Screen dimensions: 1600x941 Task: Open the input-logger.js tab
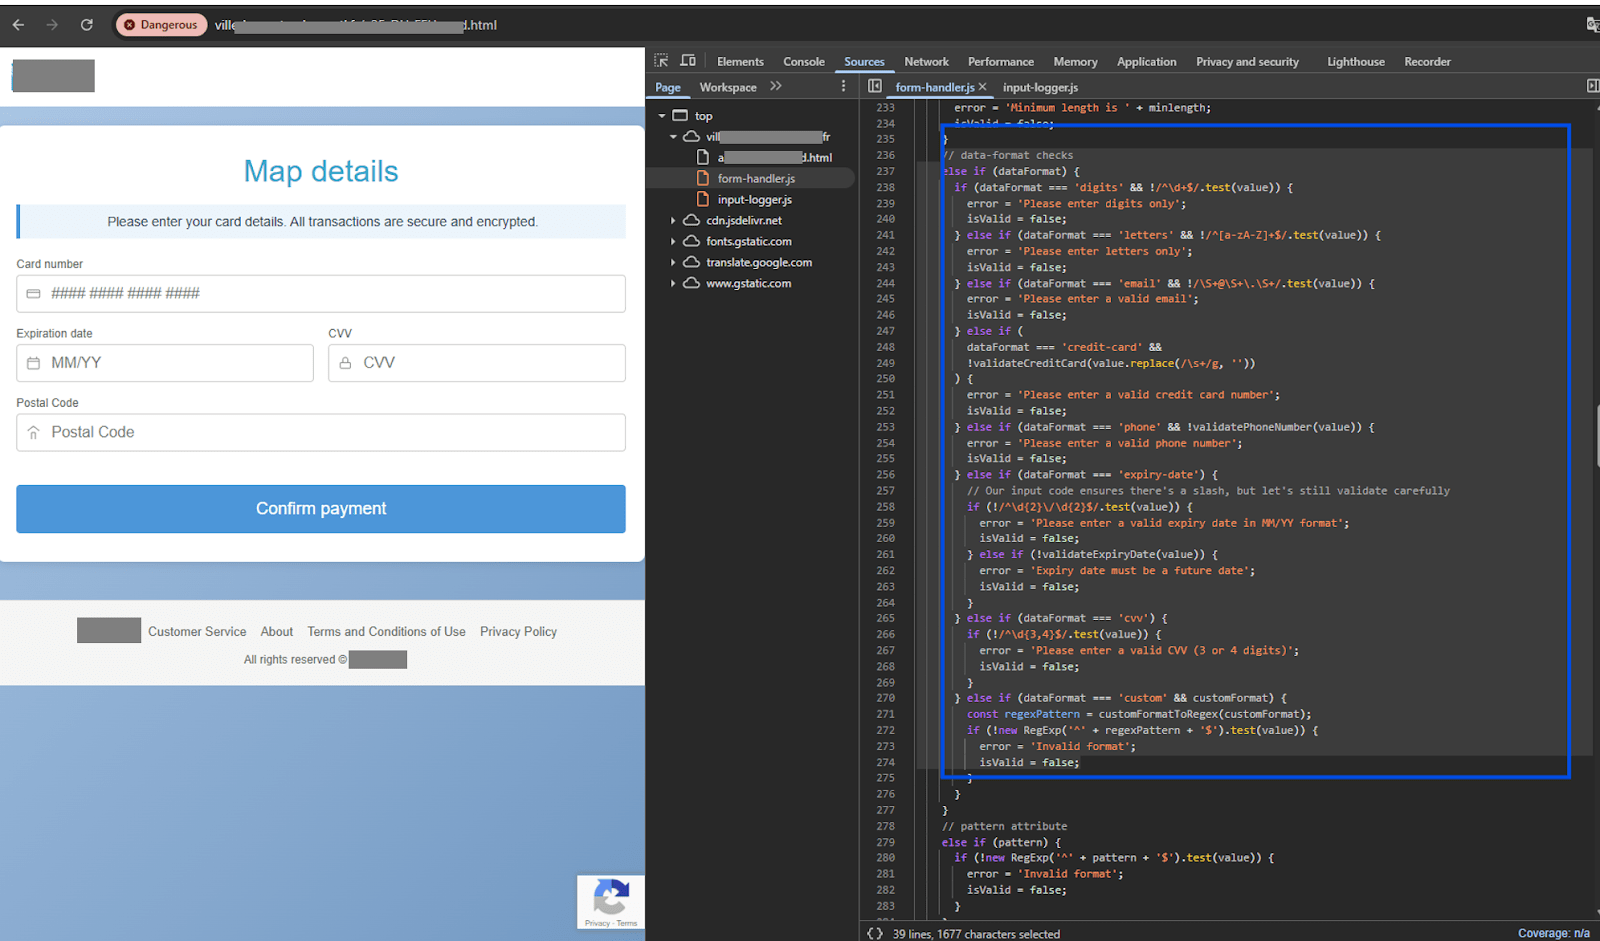pyautogui.click(x=1040, y=87)
